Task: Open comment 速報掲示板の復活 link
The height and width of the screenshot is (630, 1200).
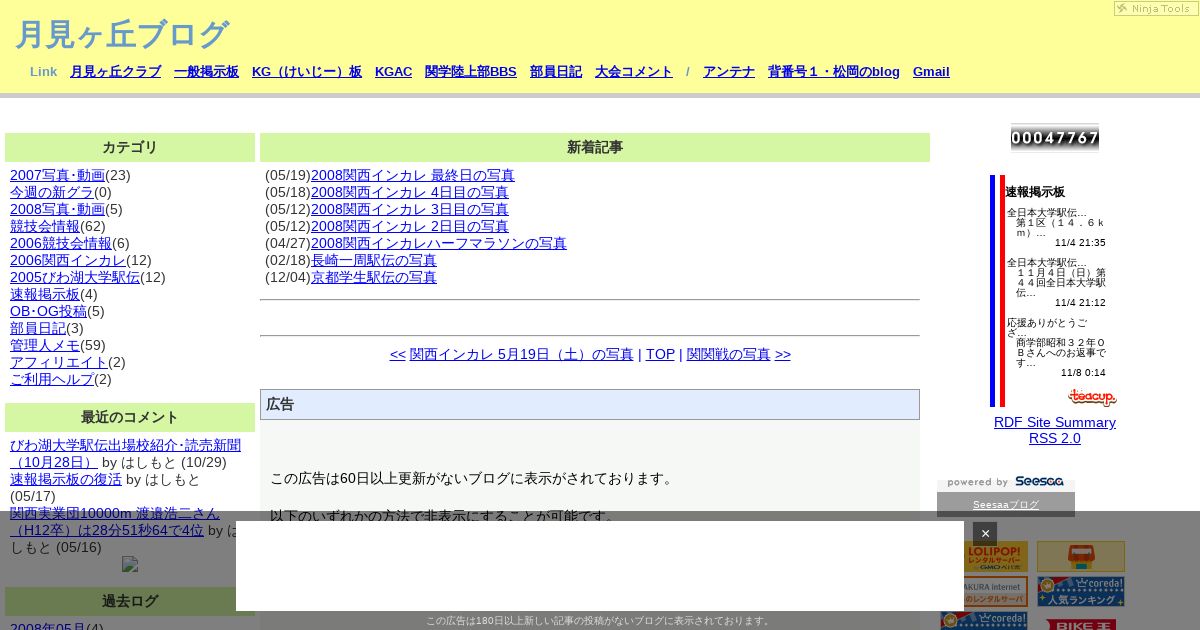Action: tap(66, 479)
